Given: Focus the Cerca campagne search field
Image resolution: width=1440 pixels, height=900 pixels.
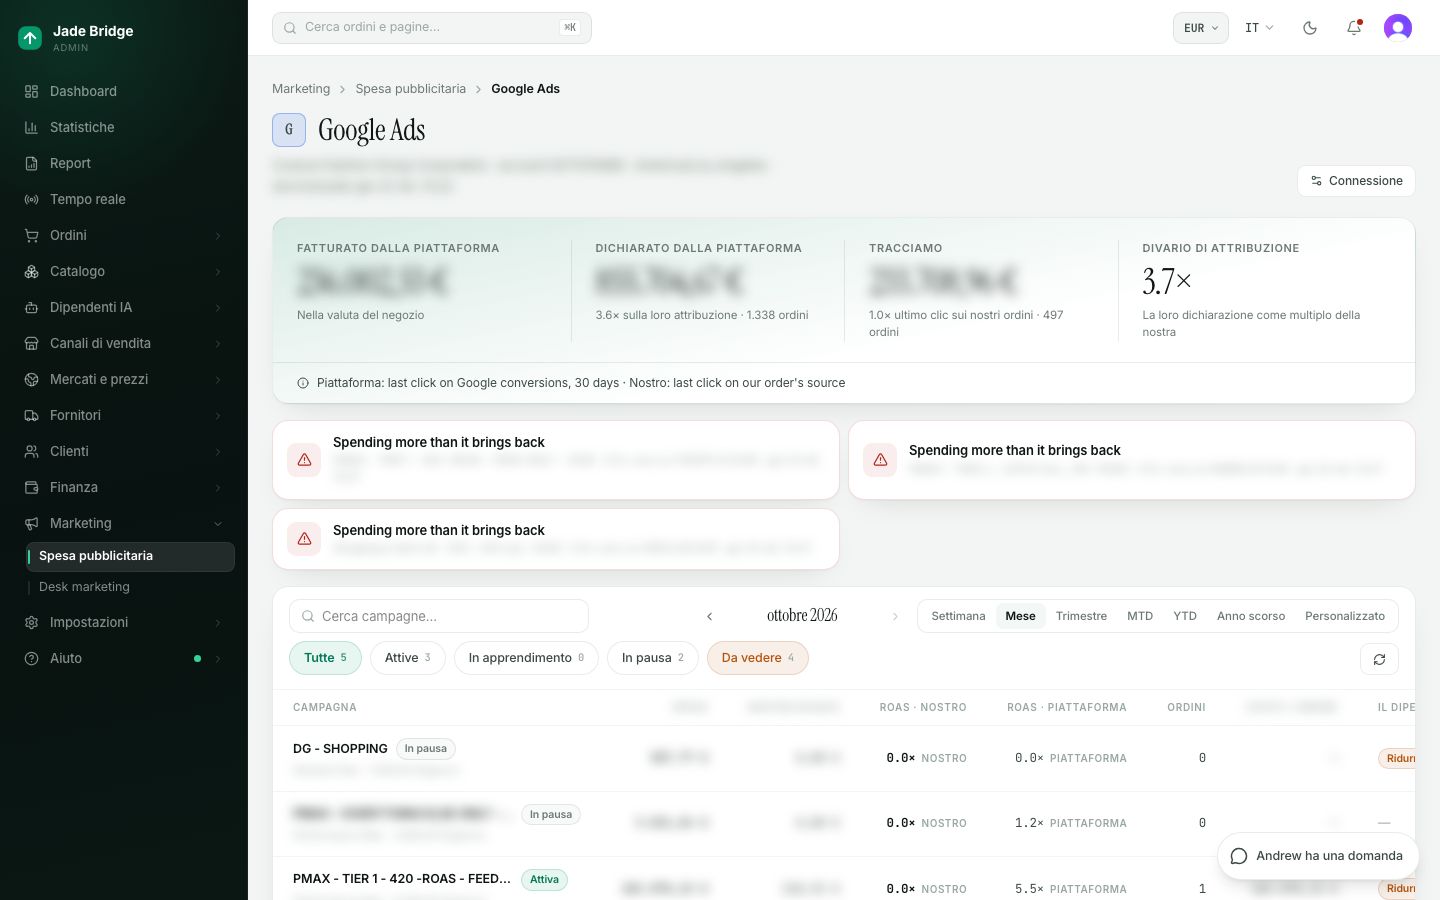Looking at the screenshot, I should pyautogui.click(x=439, y=616).
